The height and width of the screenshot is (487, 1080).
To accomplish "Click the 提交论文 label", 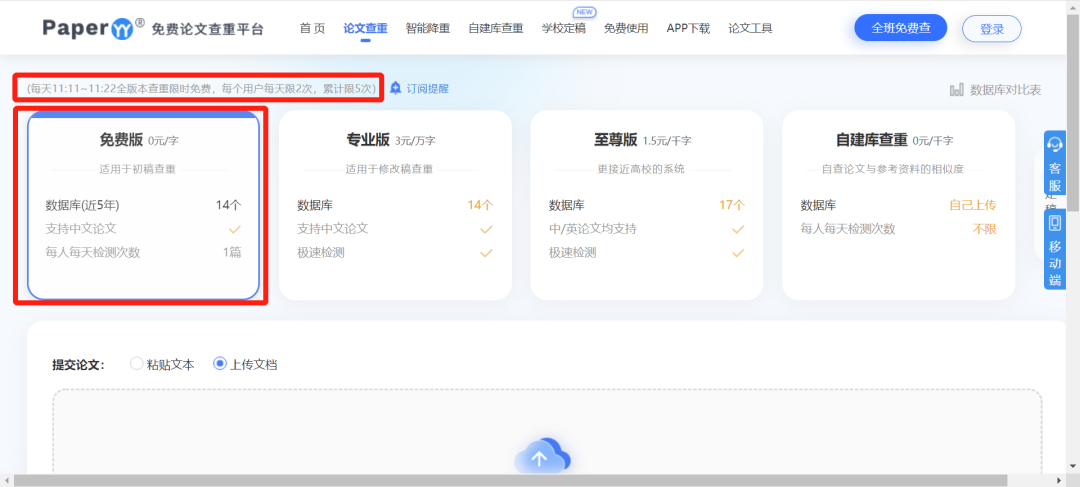I will pos(78,364).
